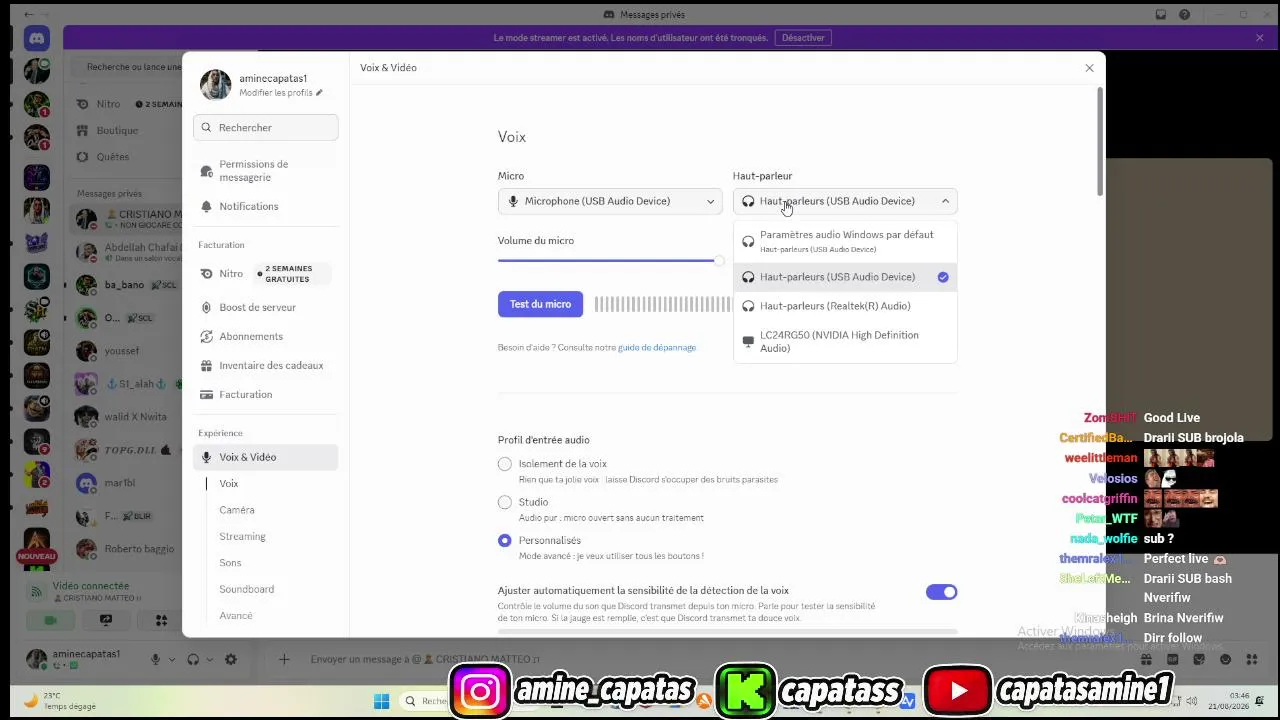Open ba_bano direct message
Screen dimensions: 1280x720
tap(126, 285)
